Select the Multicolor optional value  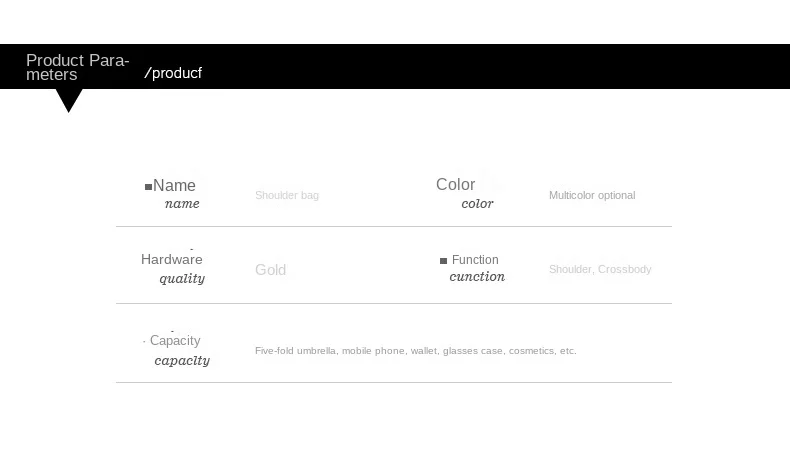[x=592, y=196]
